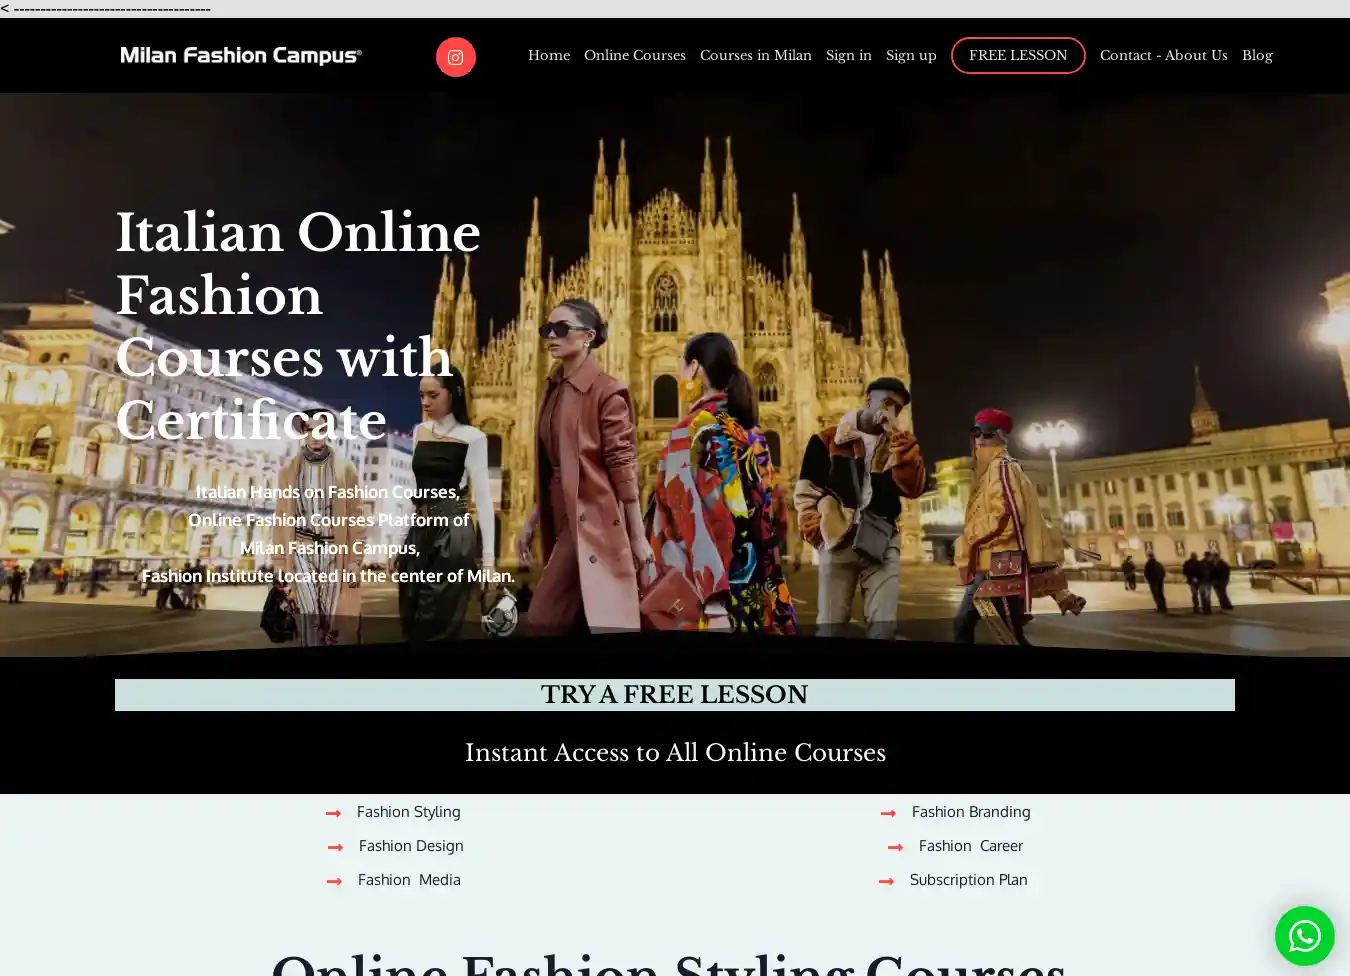The height and width of the screenshot is (976, 1350).
Task: Click the TRY A FREE LESSON banner
Action: (675, 695)
